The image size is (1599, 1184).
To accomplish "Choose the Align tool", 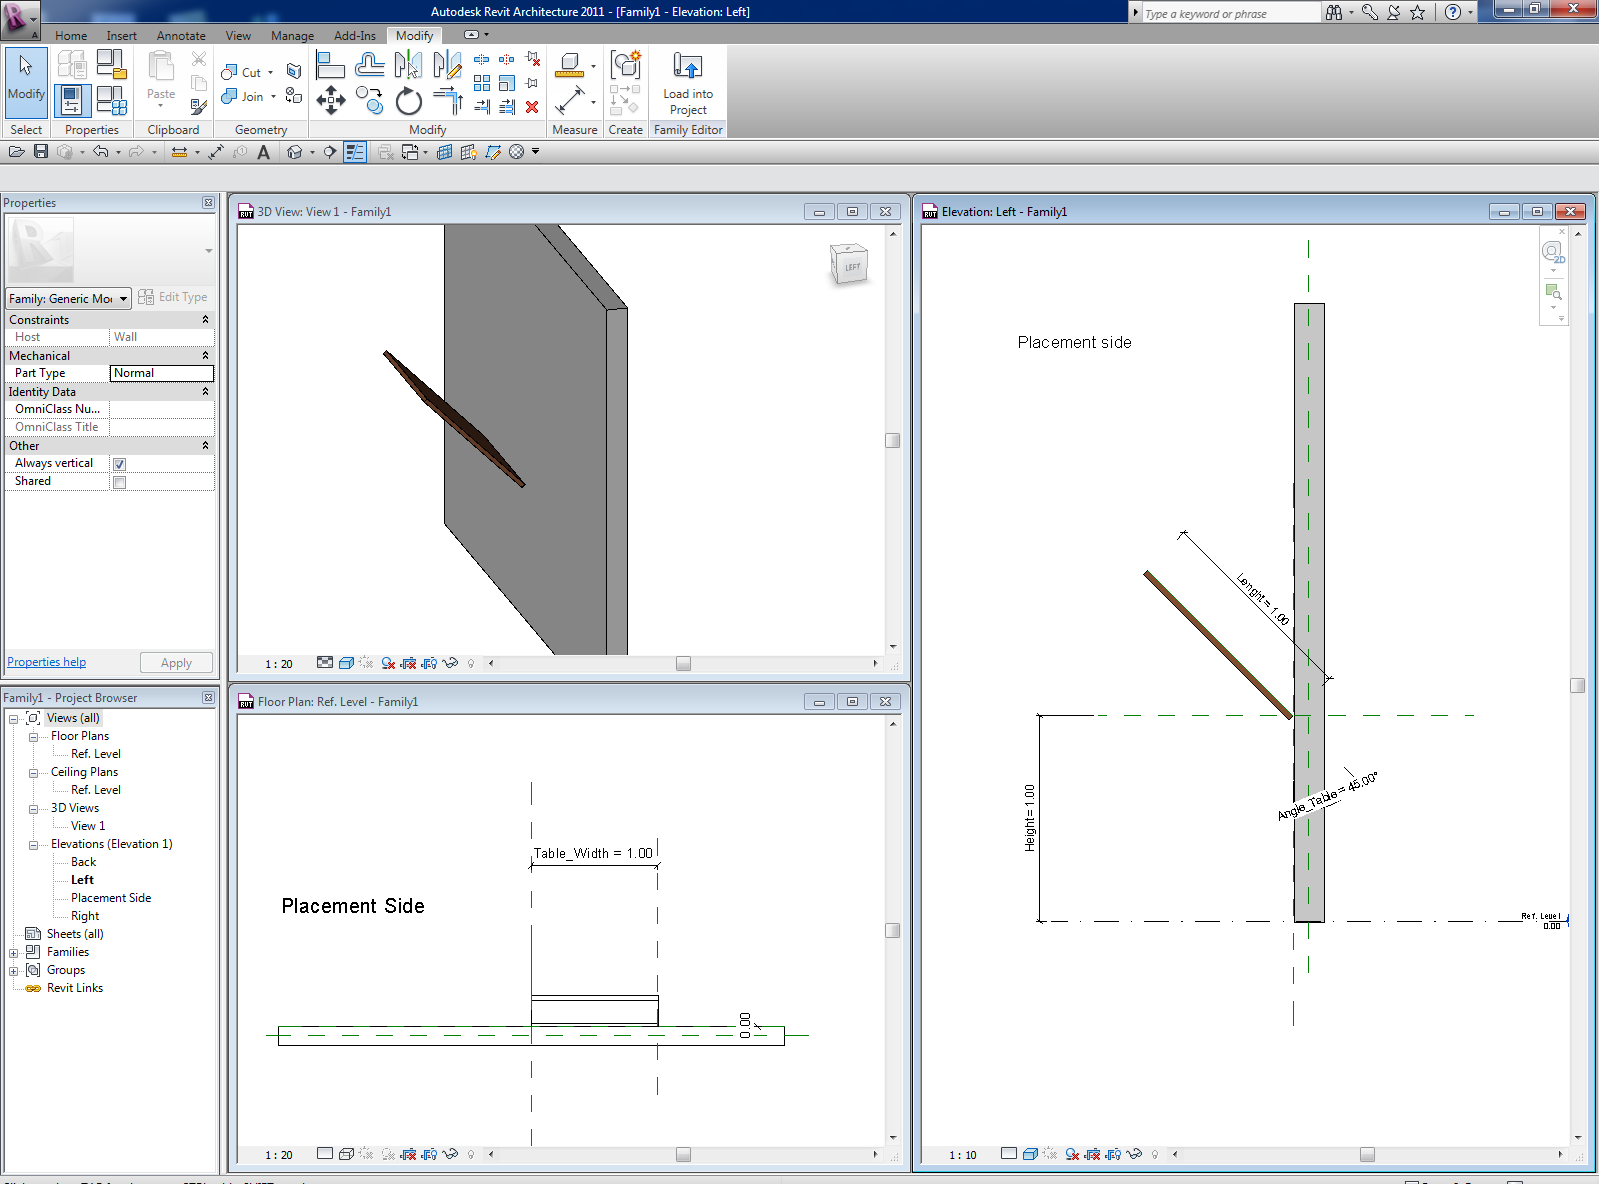I will (330, 66).
